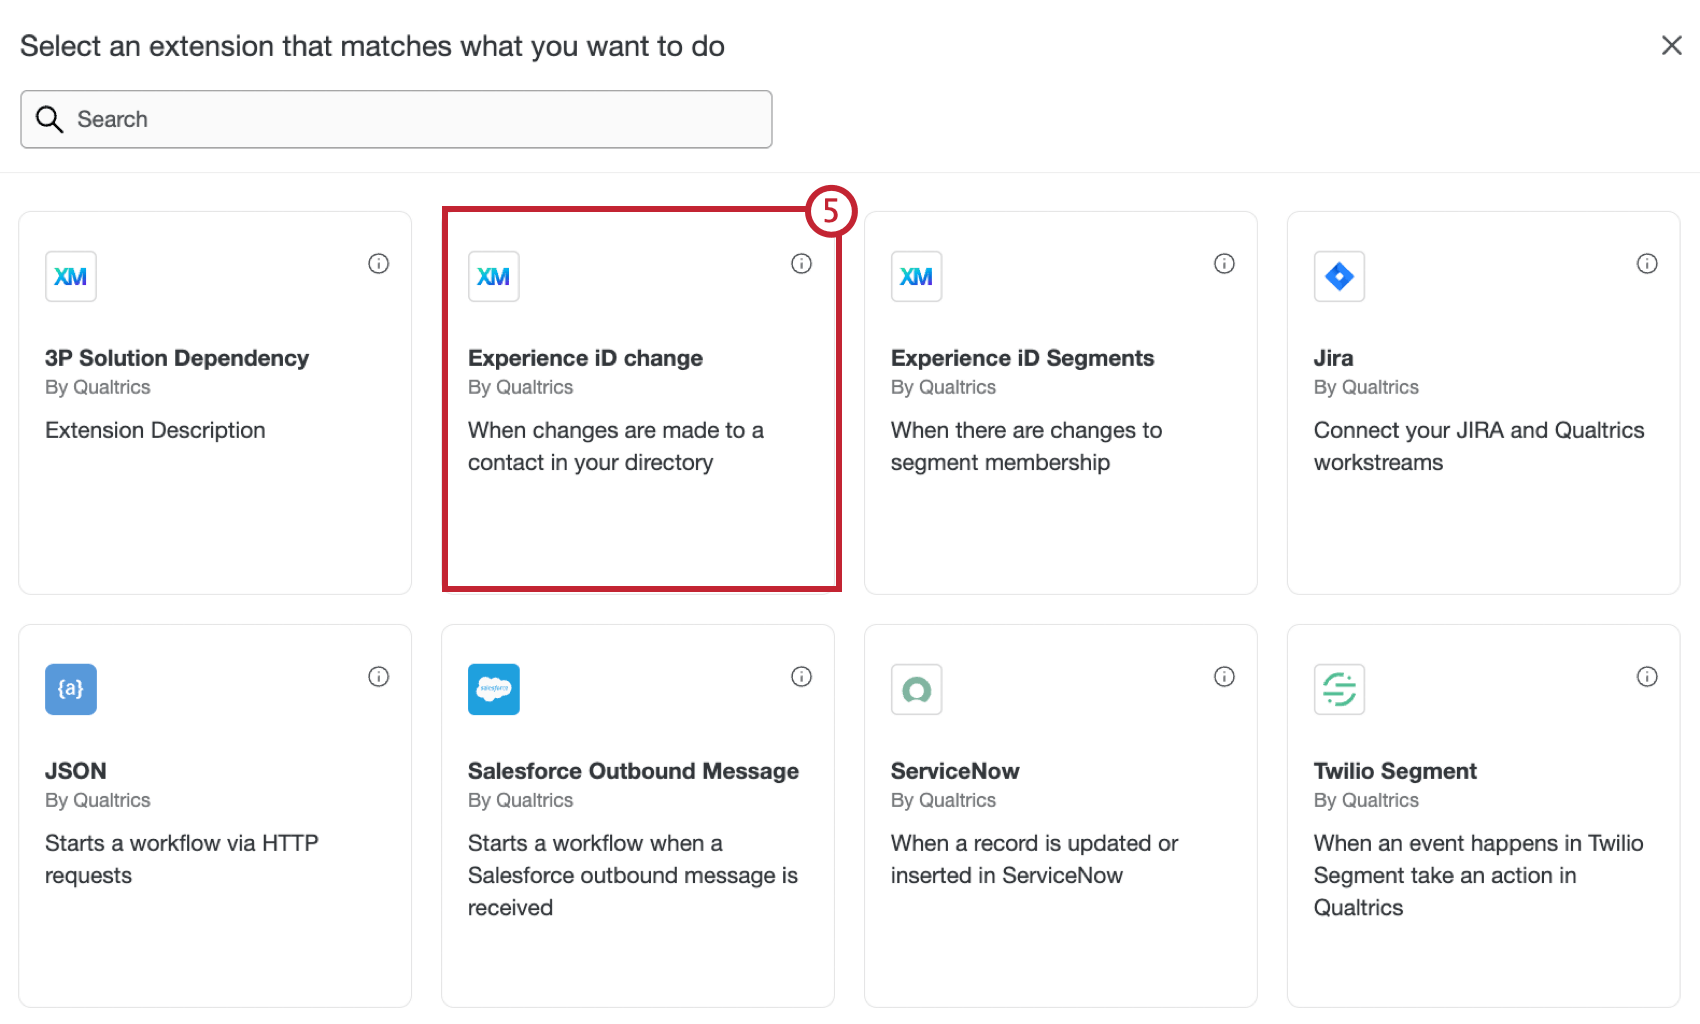
Task: Open info for Experience iD change
Action: click(801, 263)
